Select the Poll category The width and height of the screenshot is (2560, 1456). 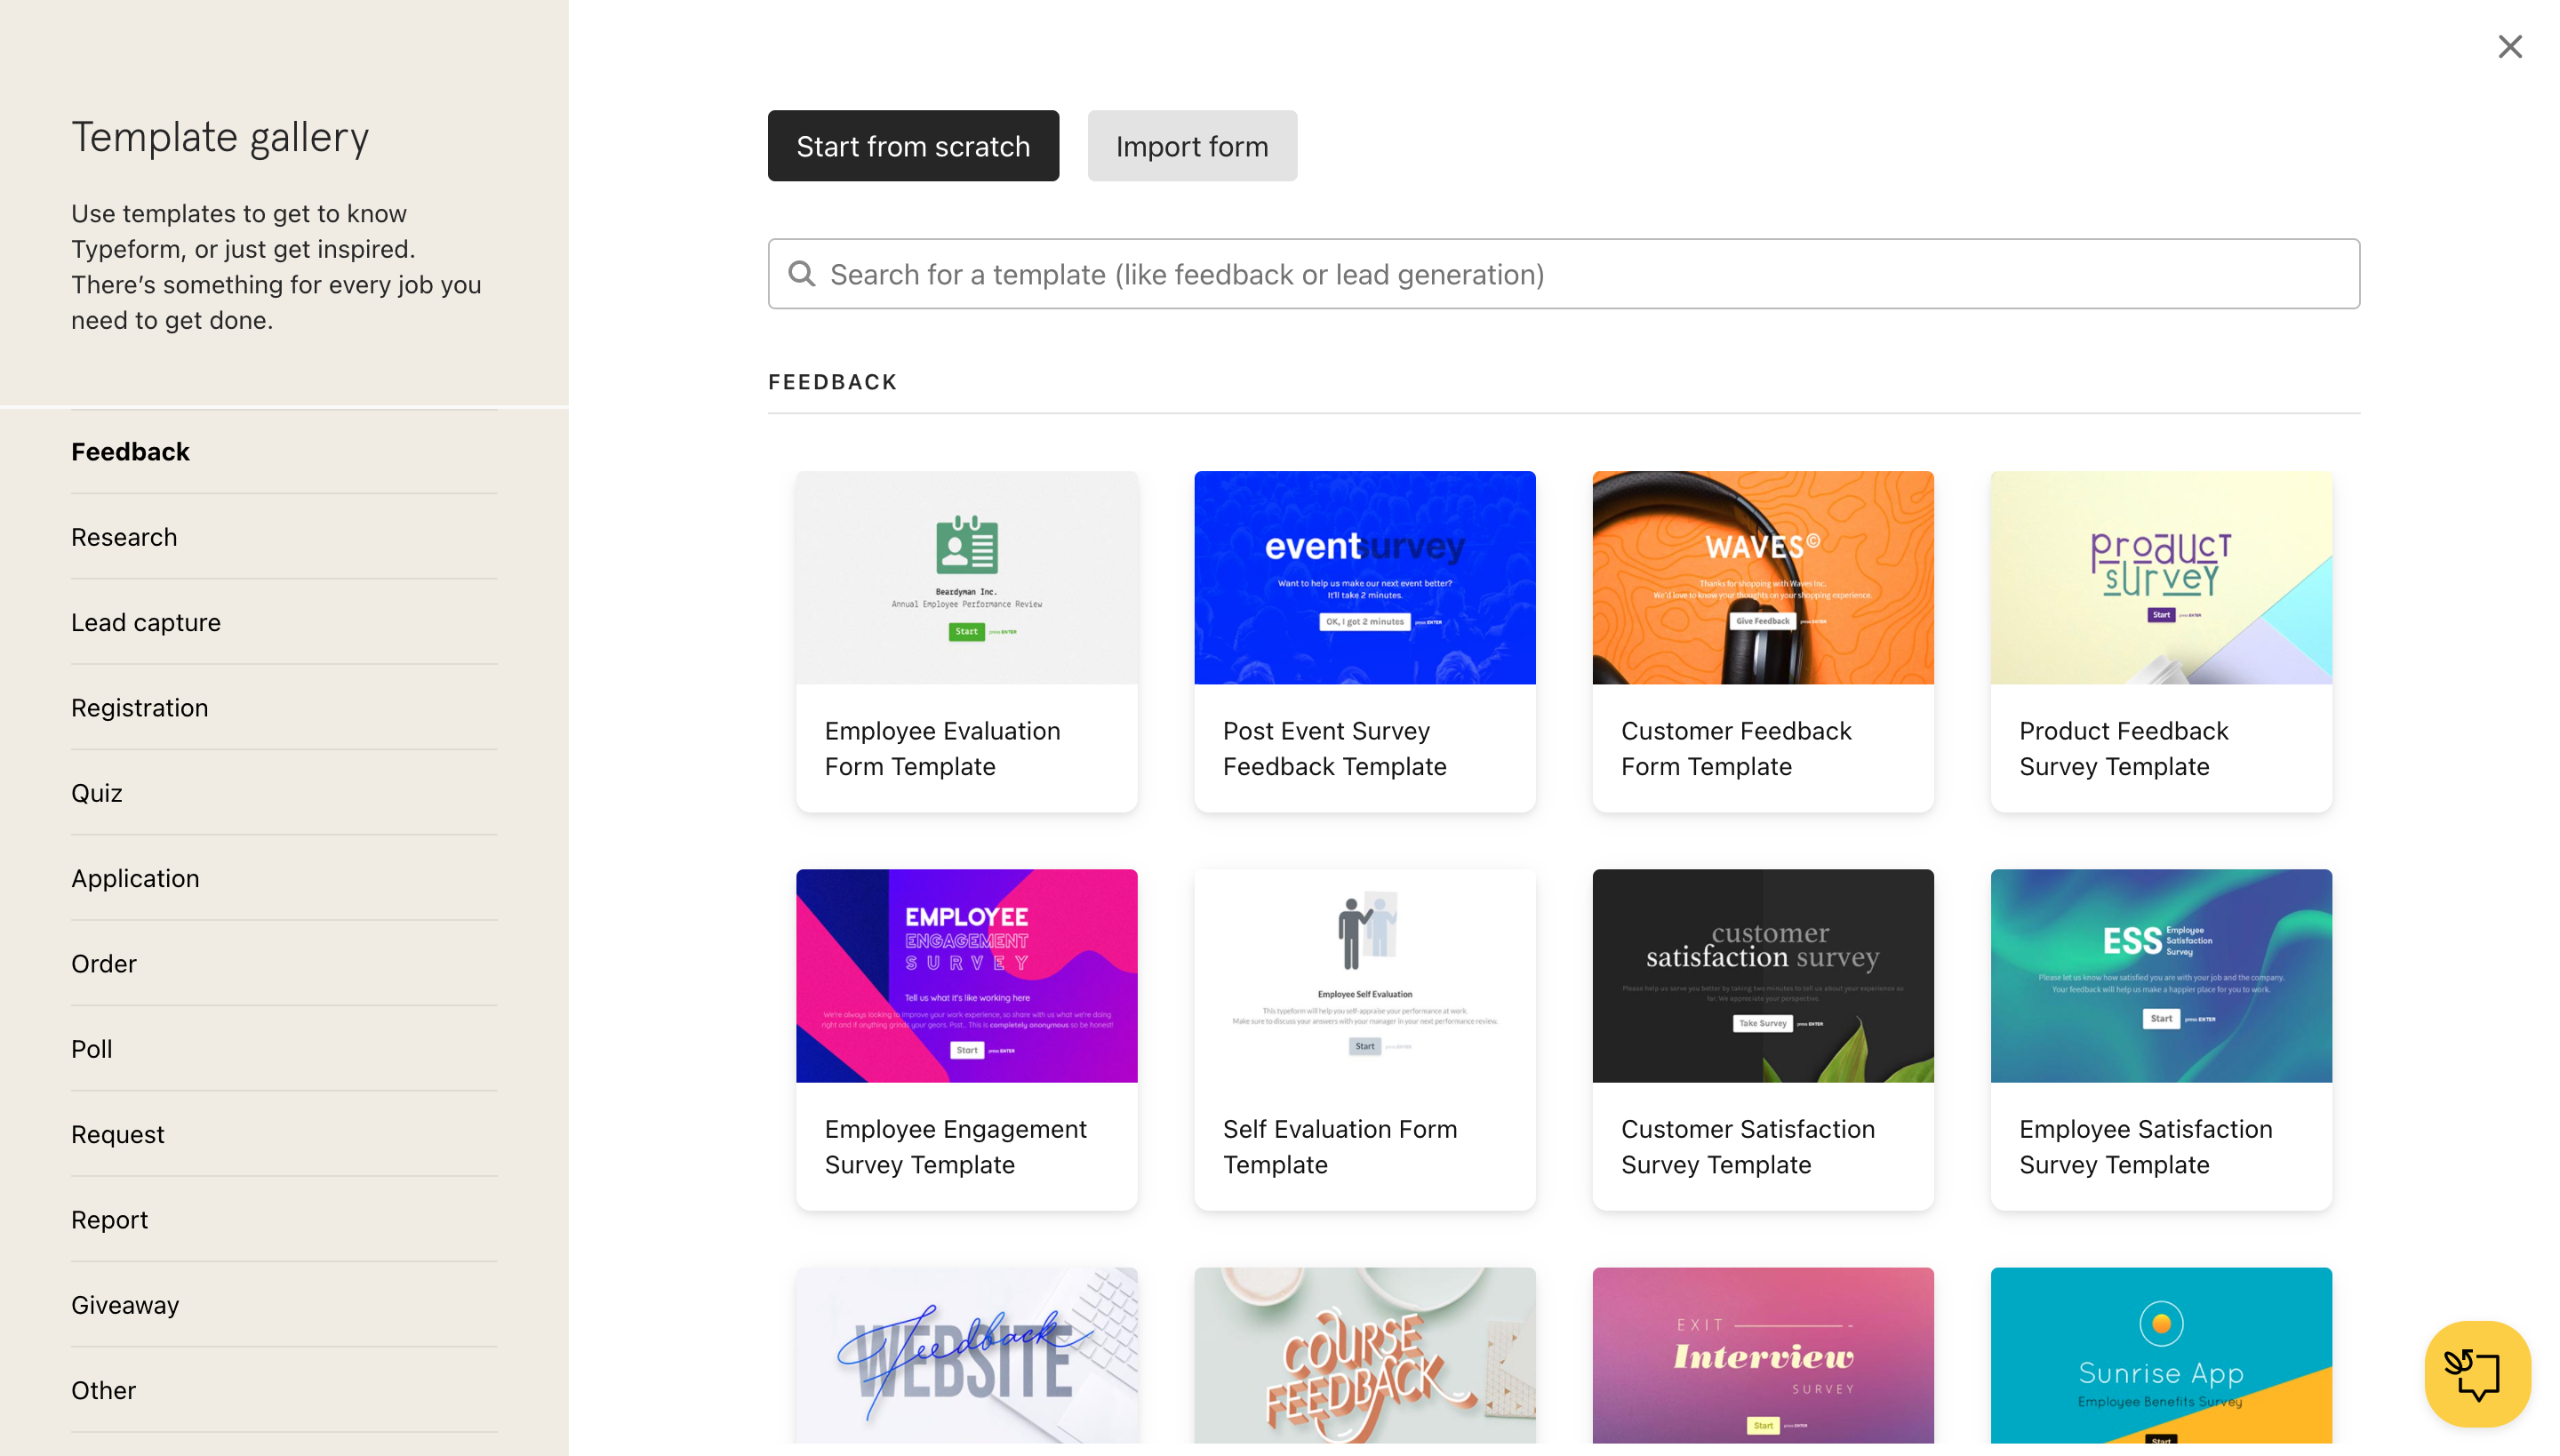pos(284,1049)
